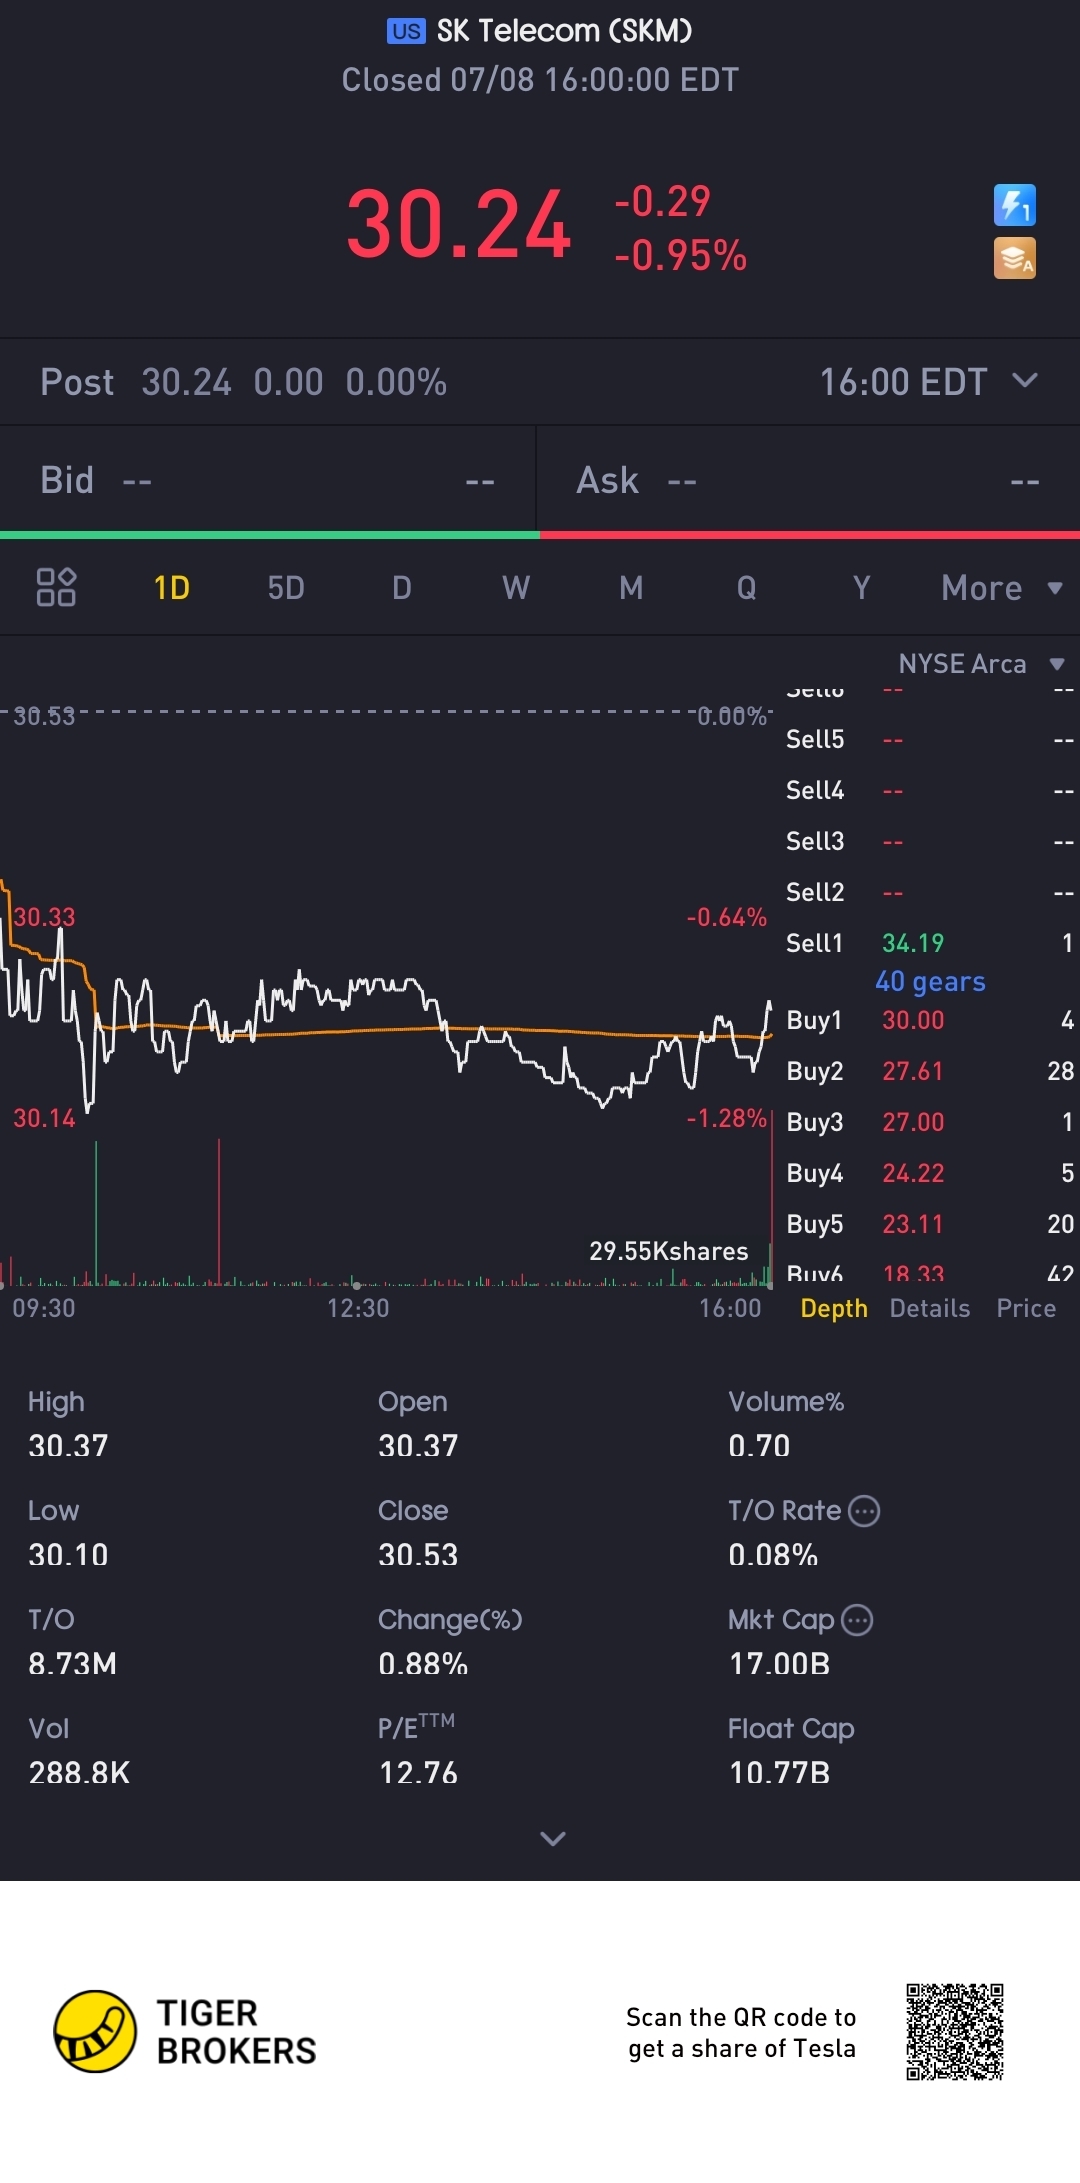This screenshot has width=1080, height=2183.
Task: Tap the T/O Rate 0.08% value
Action: 773,1554
